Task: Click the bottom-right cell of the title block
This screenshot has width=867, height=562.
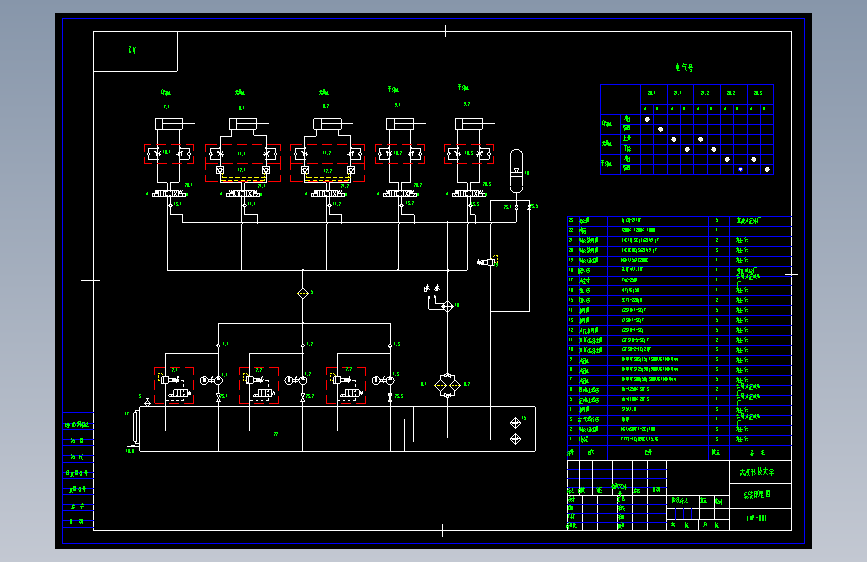Action: (x=760, y=519)
